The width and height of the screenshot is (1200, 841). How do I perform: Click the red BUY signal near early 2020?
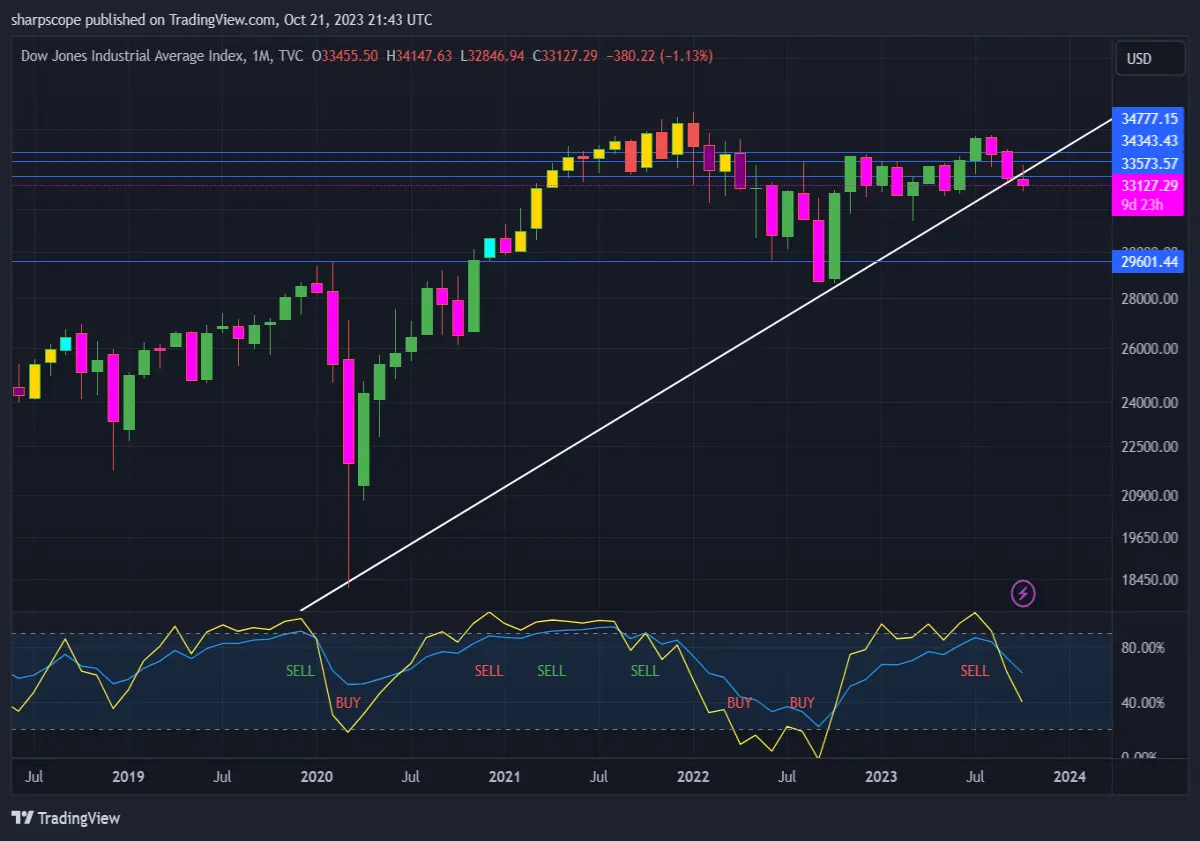point(348,703)
